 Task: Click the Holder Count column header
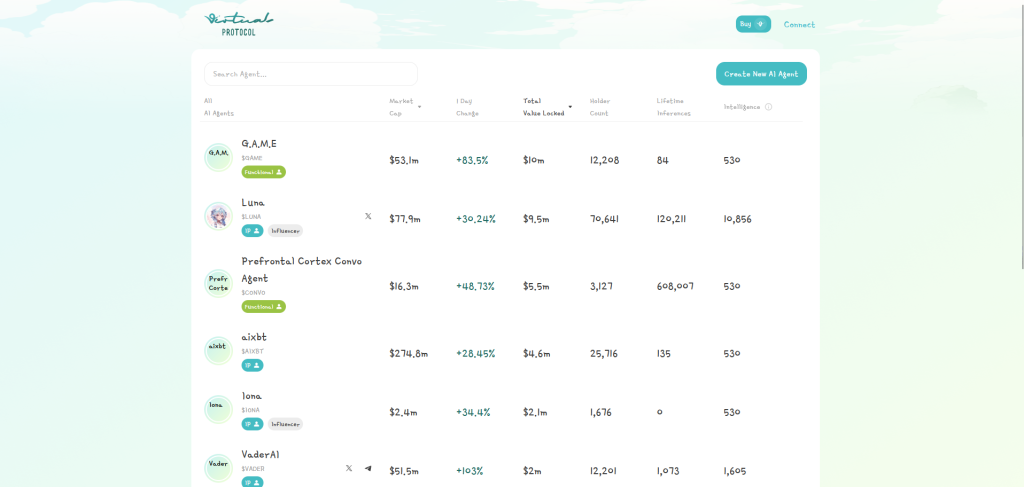coord(600,107)
